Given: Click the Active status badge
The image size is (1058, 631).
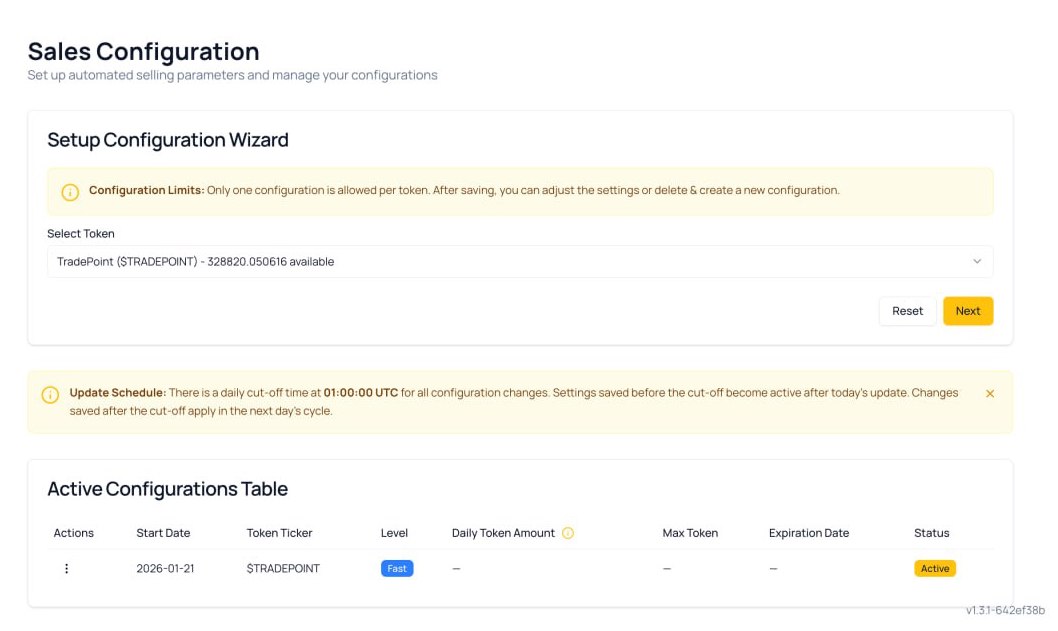Looking at the screenshot, I should tap(934, 568).
